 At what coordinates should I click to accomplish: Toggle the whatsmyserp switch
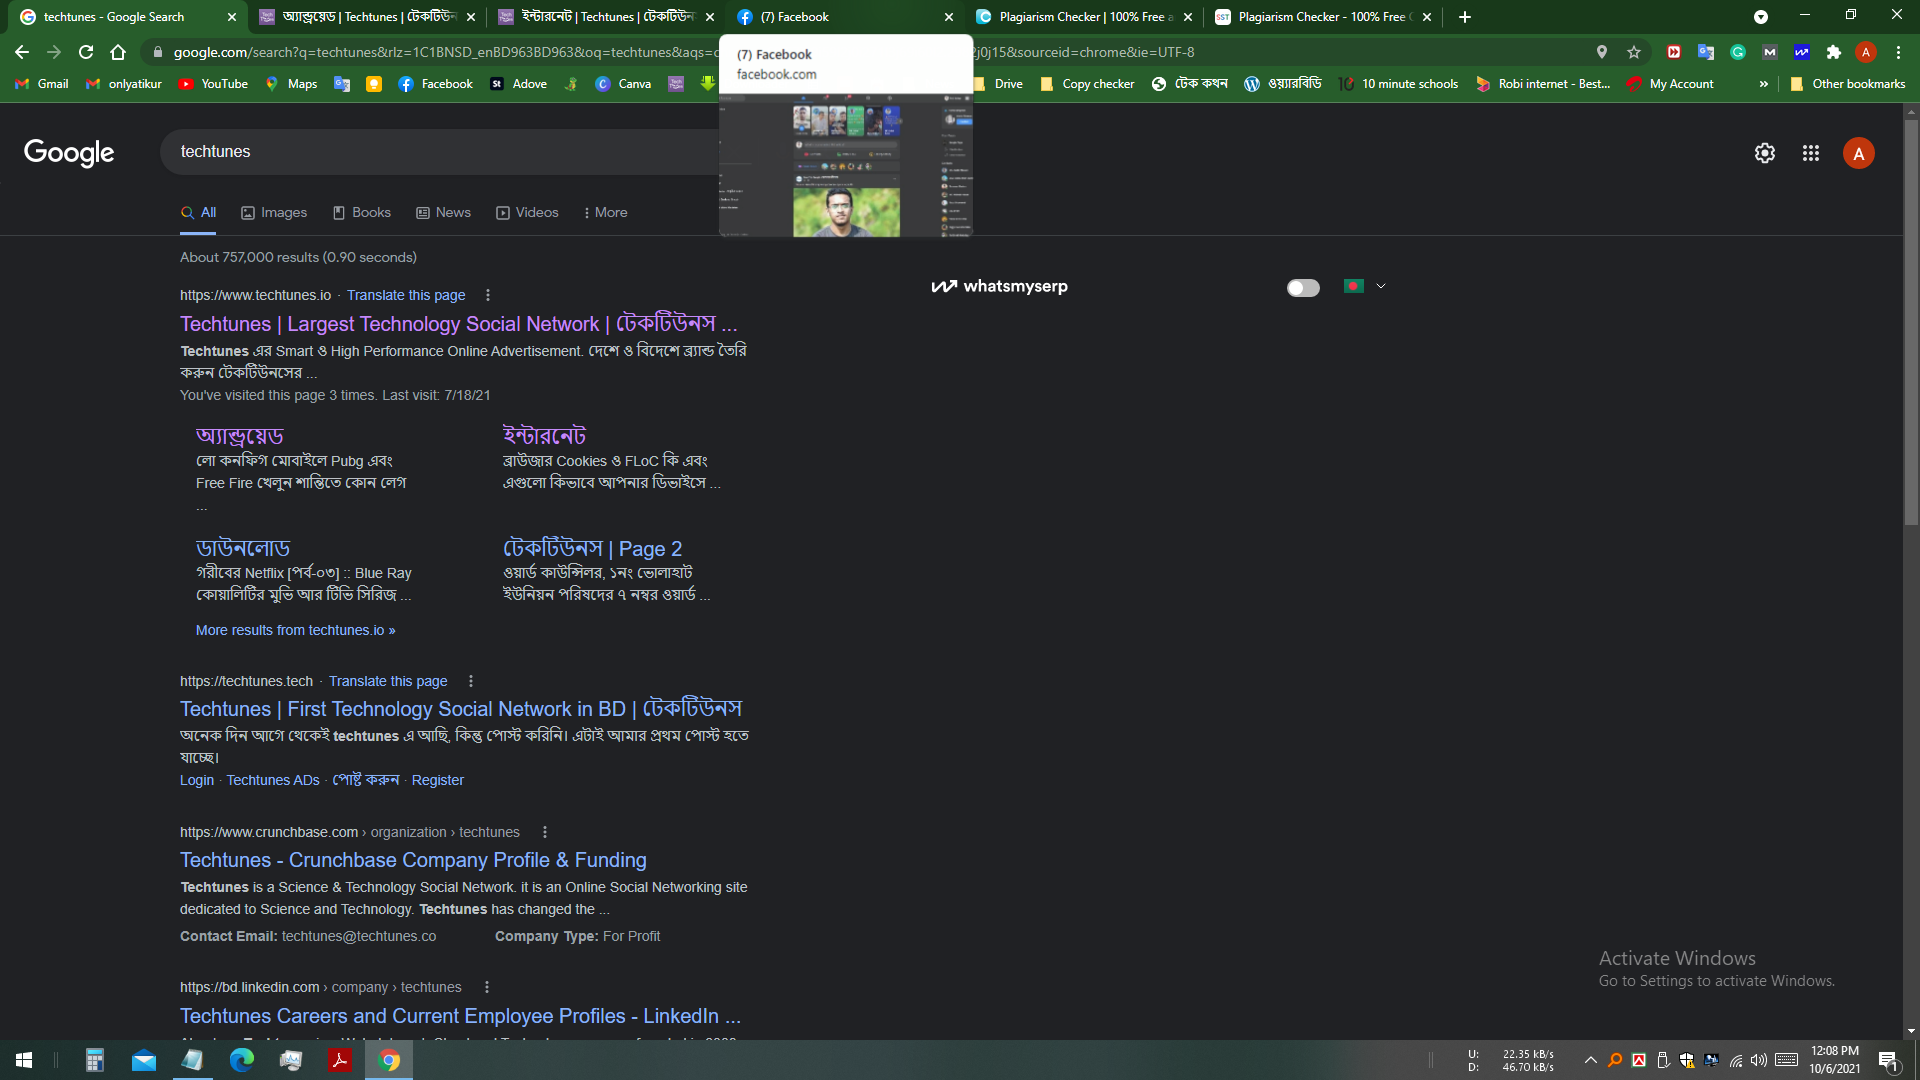pos(1302,288)
